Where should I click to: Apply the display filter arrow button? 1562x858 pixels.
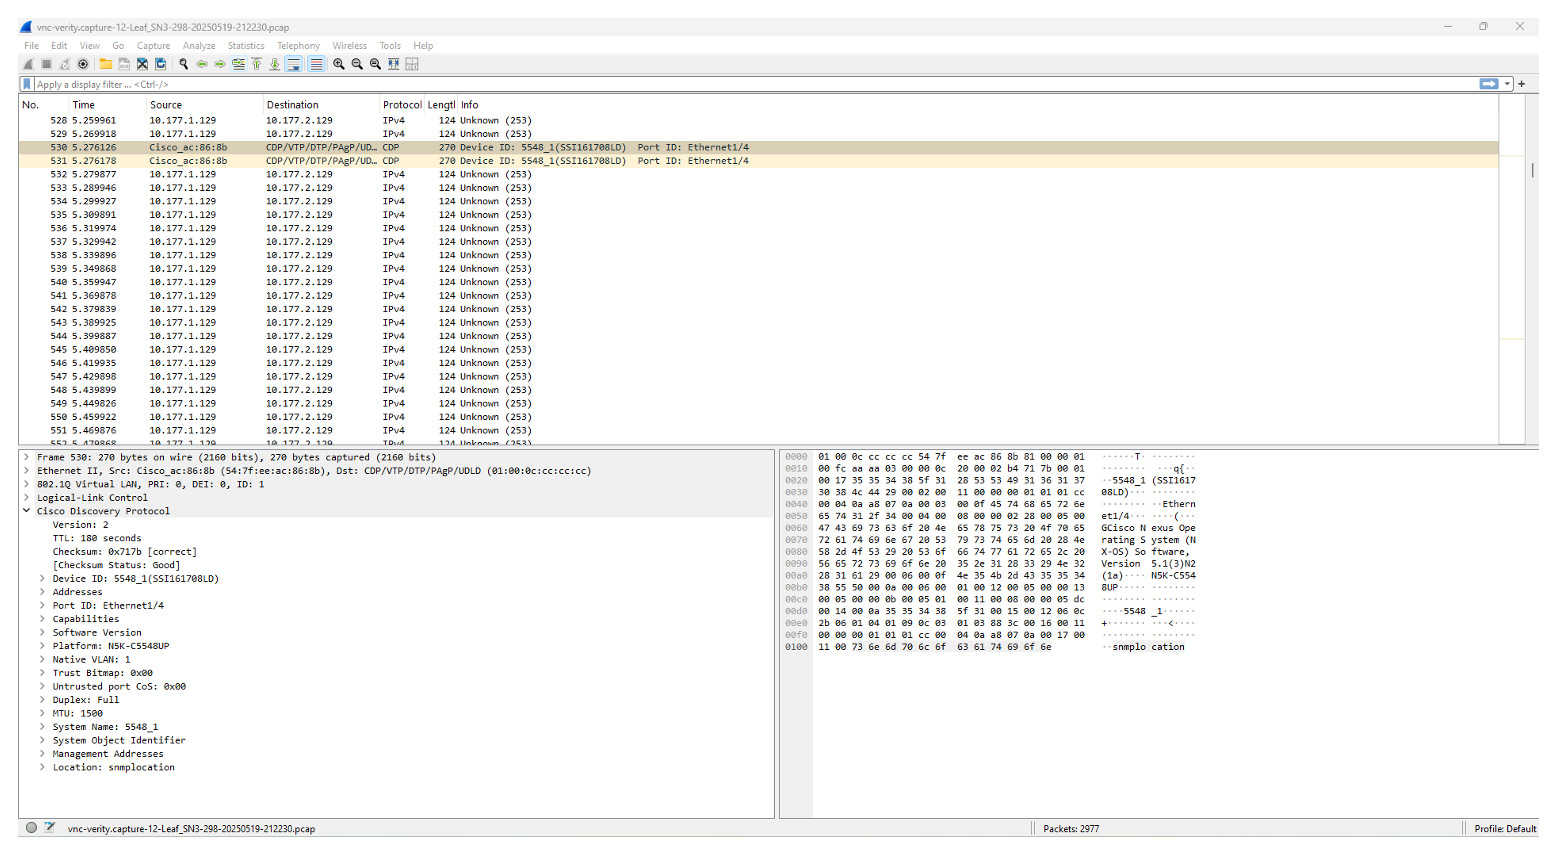[x=1489, y=84]
